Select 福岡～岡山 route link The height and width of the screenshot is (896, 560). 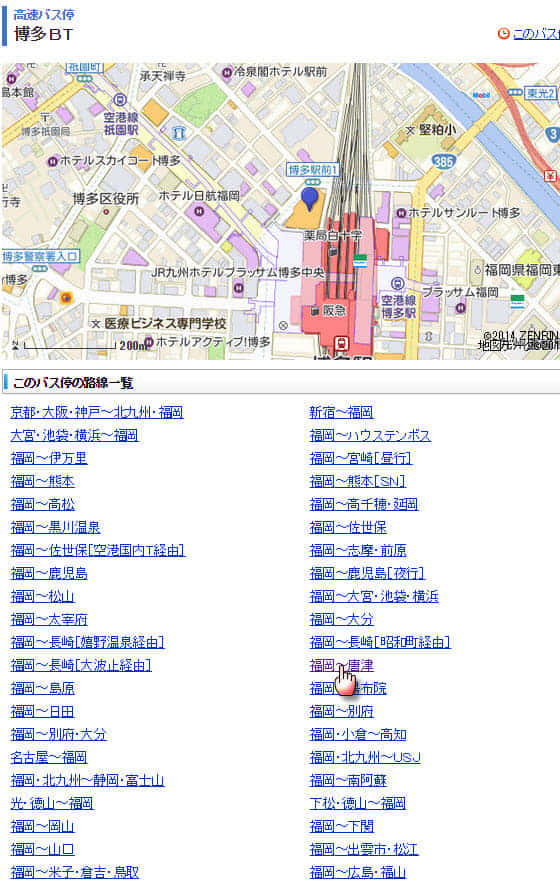point(42,826)
